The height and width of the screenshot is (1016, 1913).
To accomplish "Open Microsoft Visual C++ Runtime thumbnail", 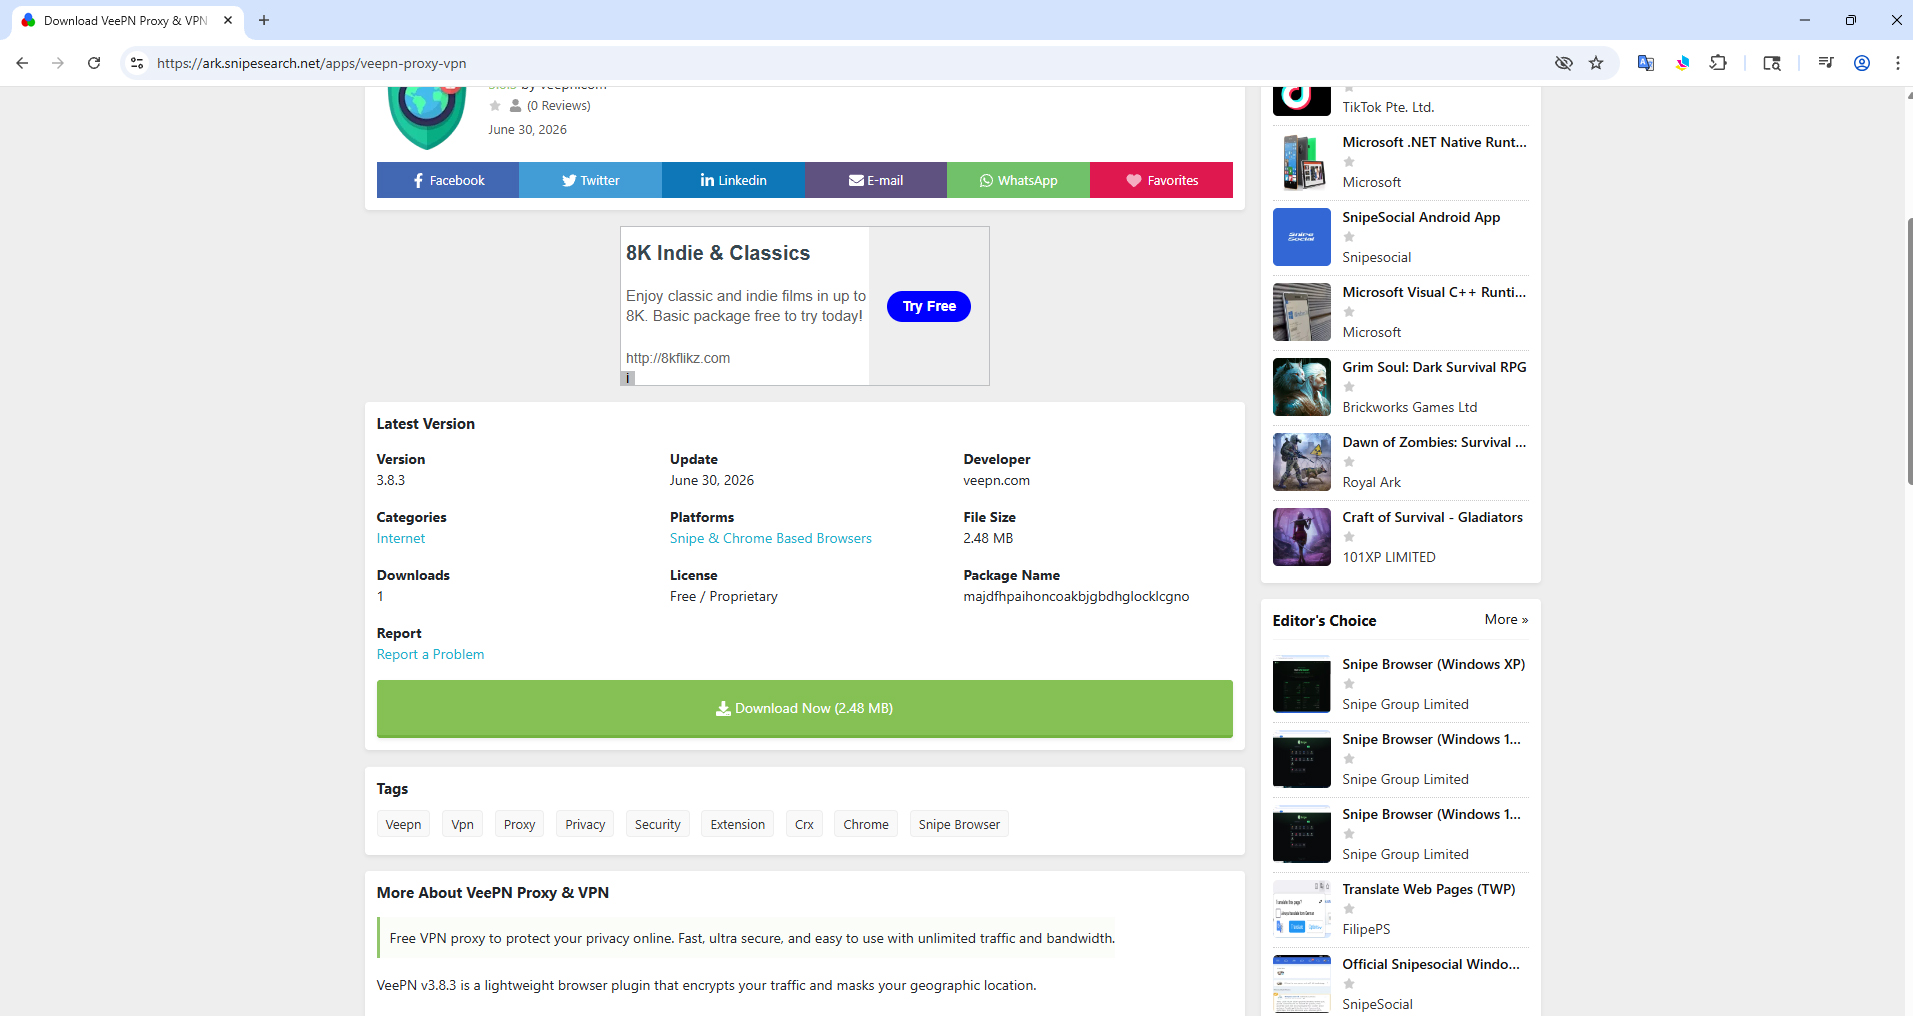I will click(1302, 312).
